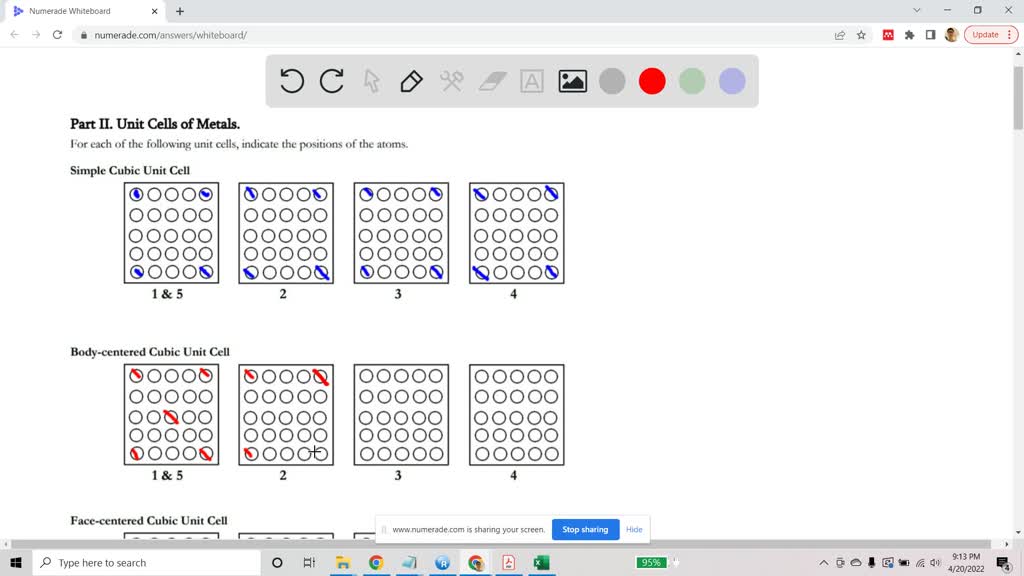Switch to the Numerade Whiteboard tab
This screenshot has width=1024, height=576.
[90, 12]
